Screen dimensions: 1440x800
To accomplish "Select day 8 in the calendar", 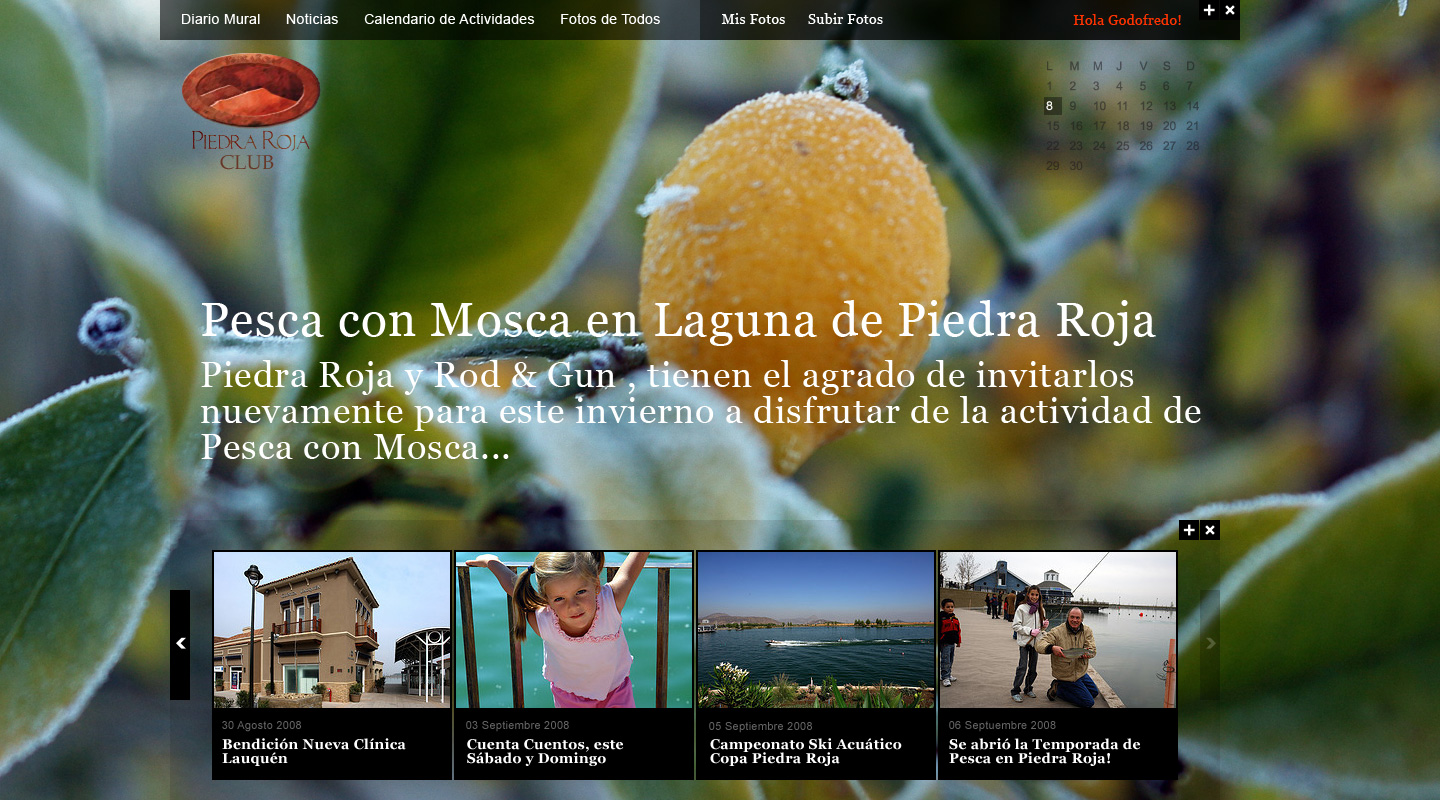I will tap(1050, 106).
